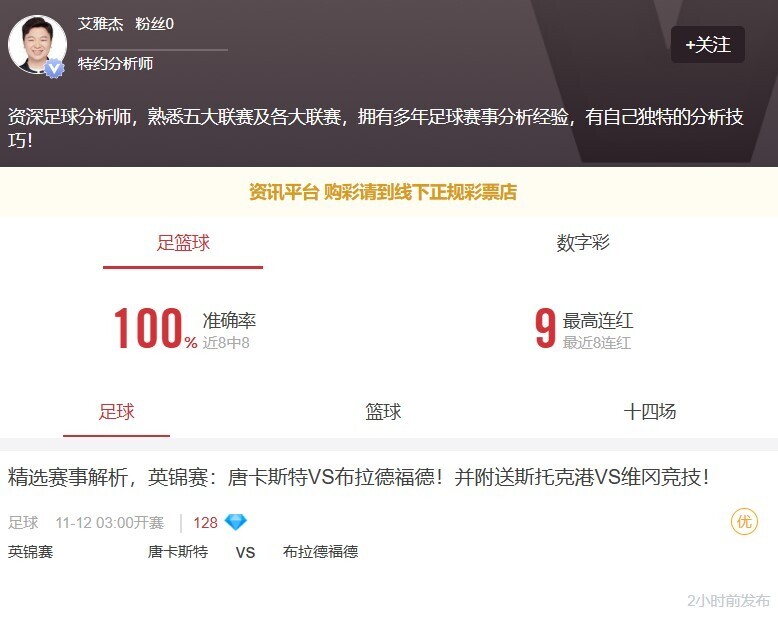Viewport: 778px width, 622px height.
Task: Open the 唐卡斯特VS布拉德福德 article title
Action: tap(359, 477)
